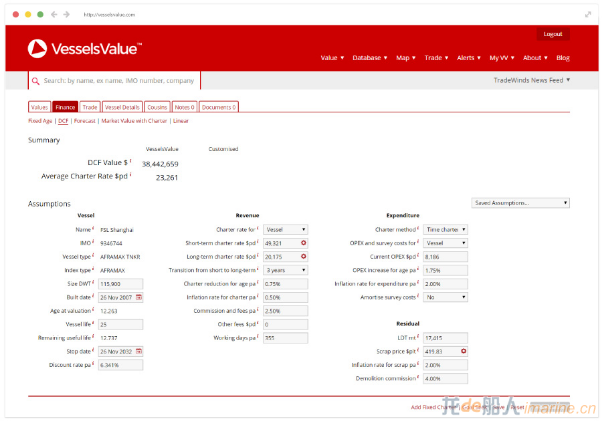Screen dimensions: 602x421
Task: Reset the long-term charter rate value
Action: point(303,256)
